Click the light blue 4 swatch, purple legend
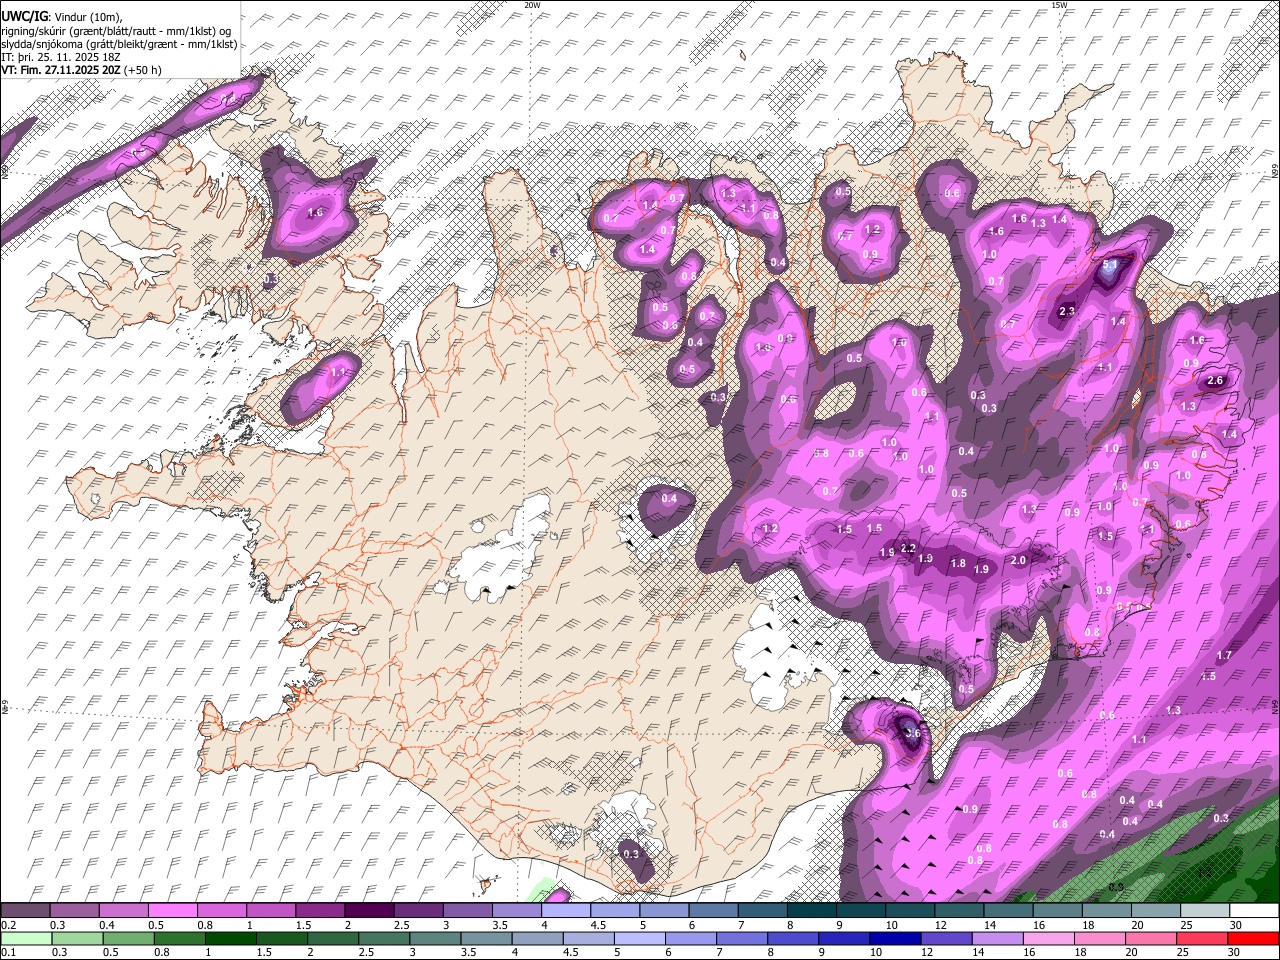The height and width of the screenshot is (960, 1280). click(x=566, y=911)
